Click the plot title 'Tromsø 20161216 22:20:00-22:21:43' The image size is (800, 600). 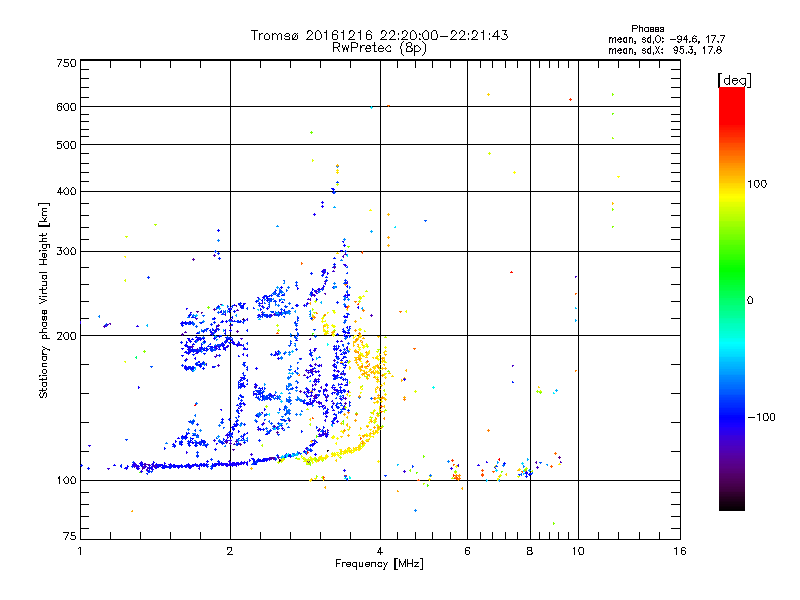379,35
